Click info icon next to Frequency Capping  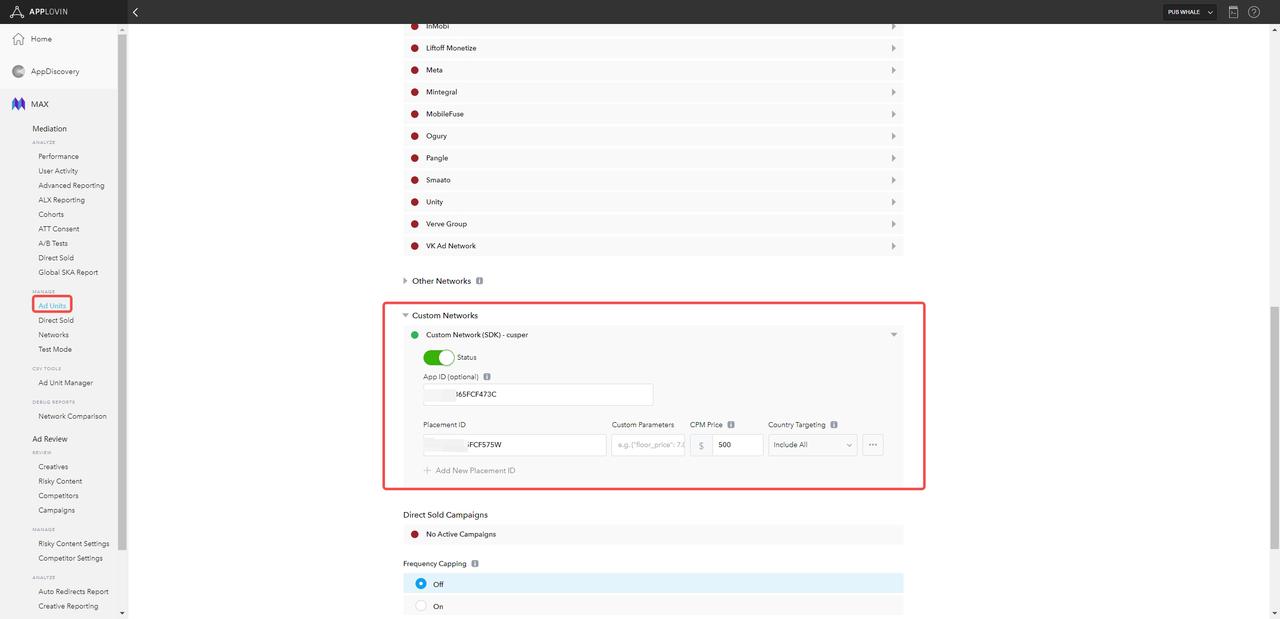coord(475,564)
